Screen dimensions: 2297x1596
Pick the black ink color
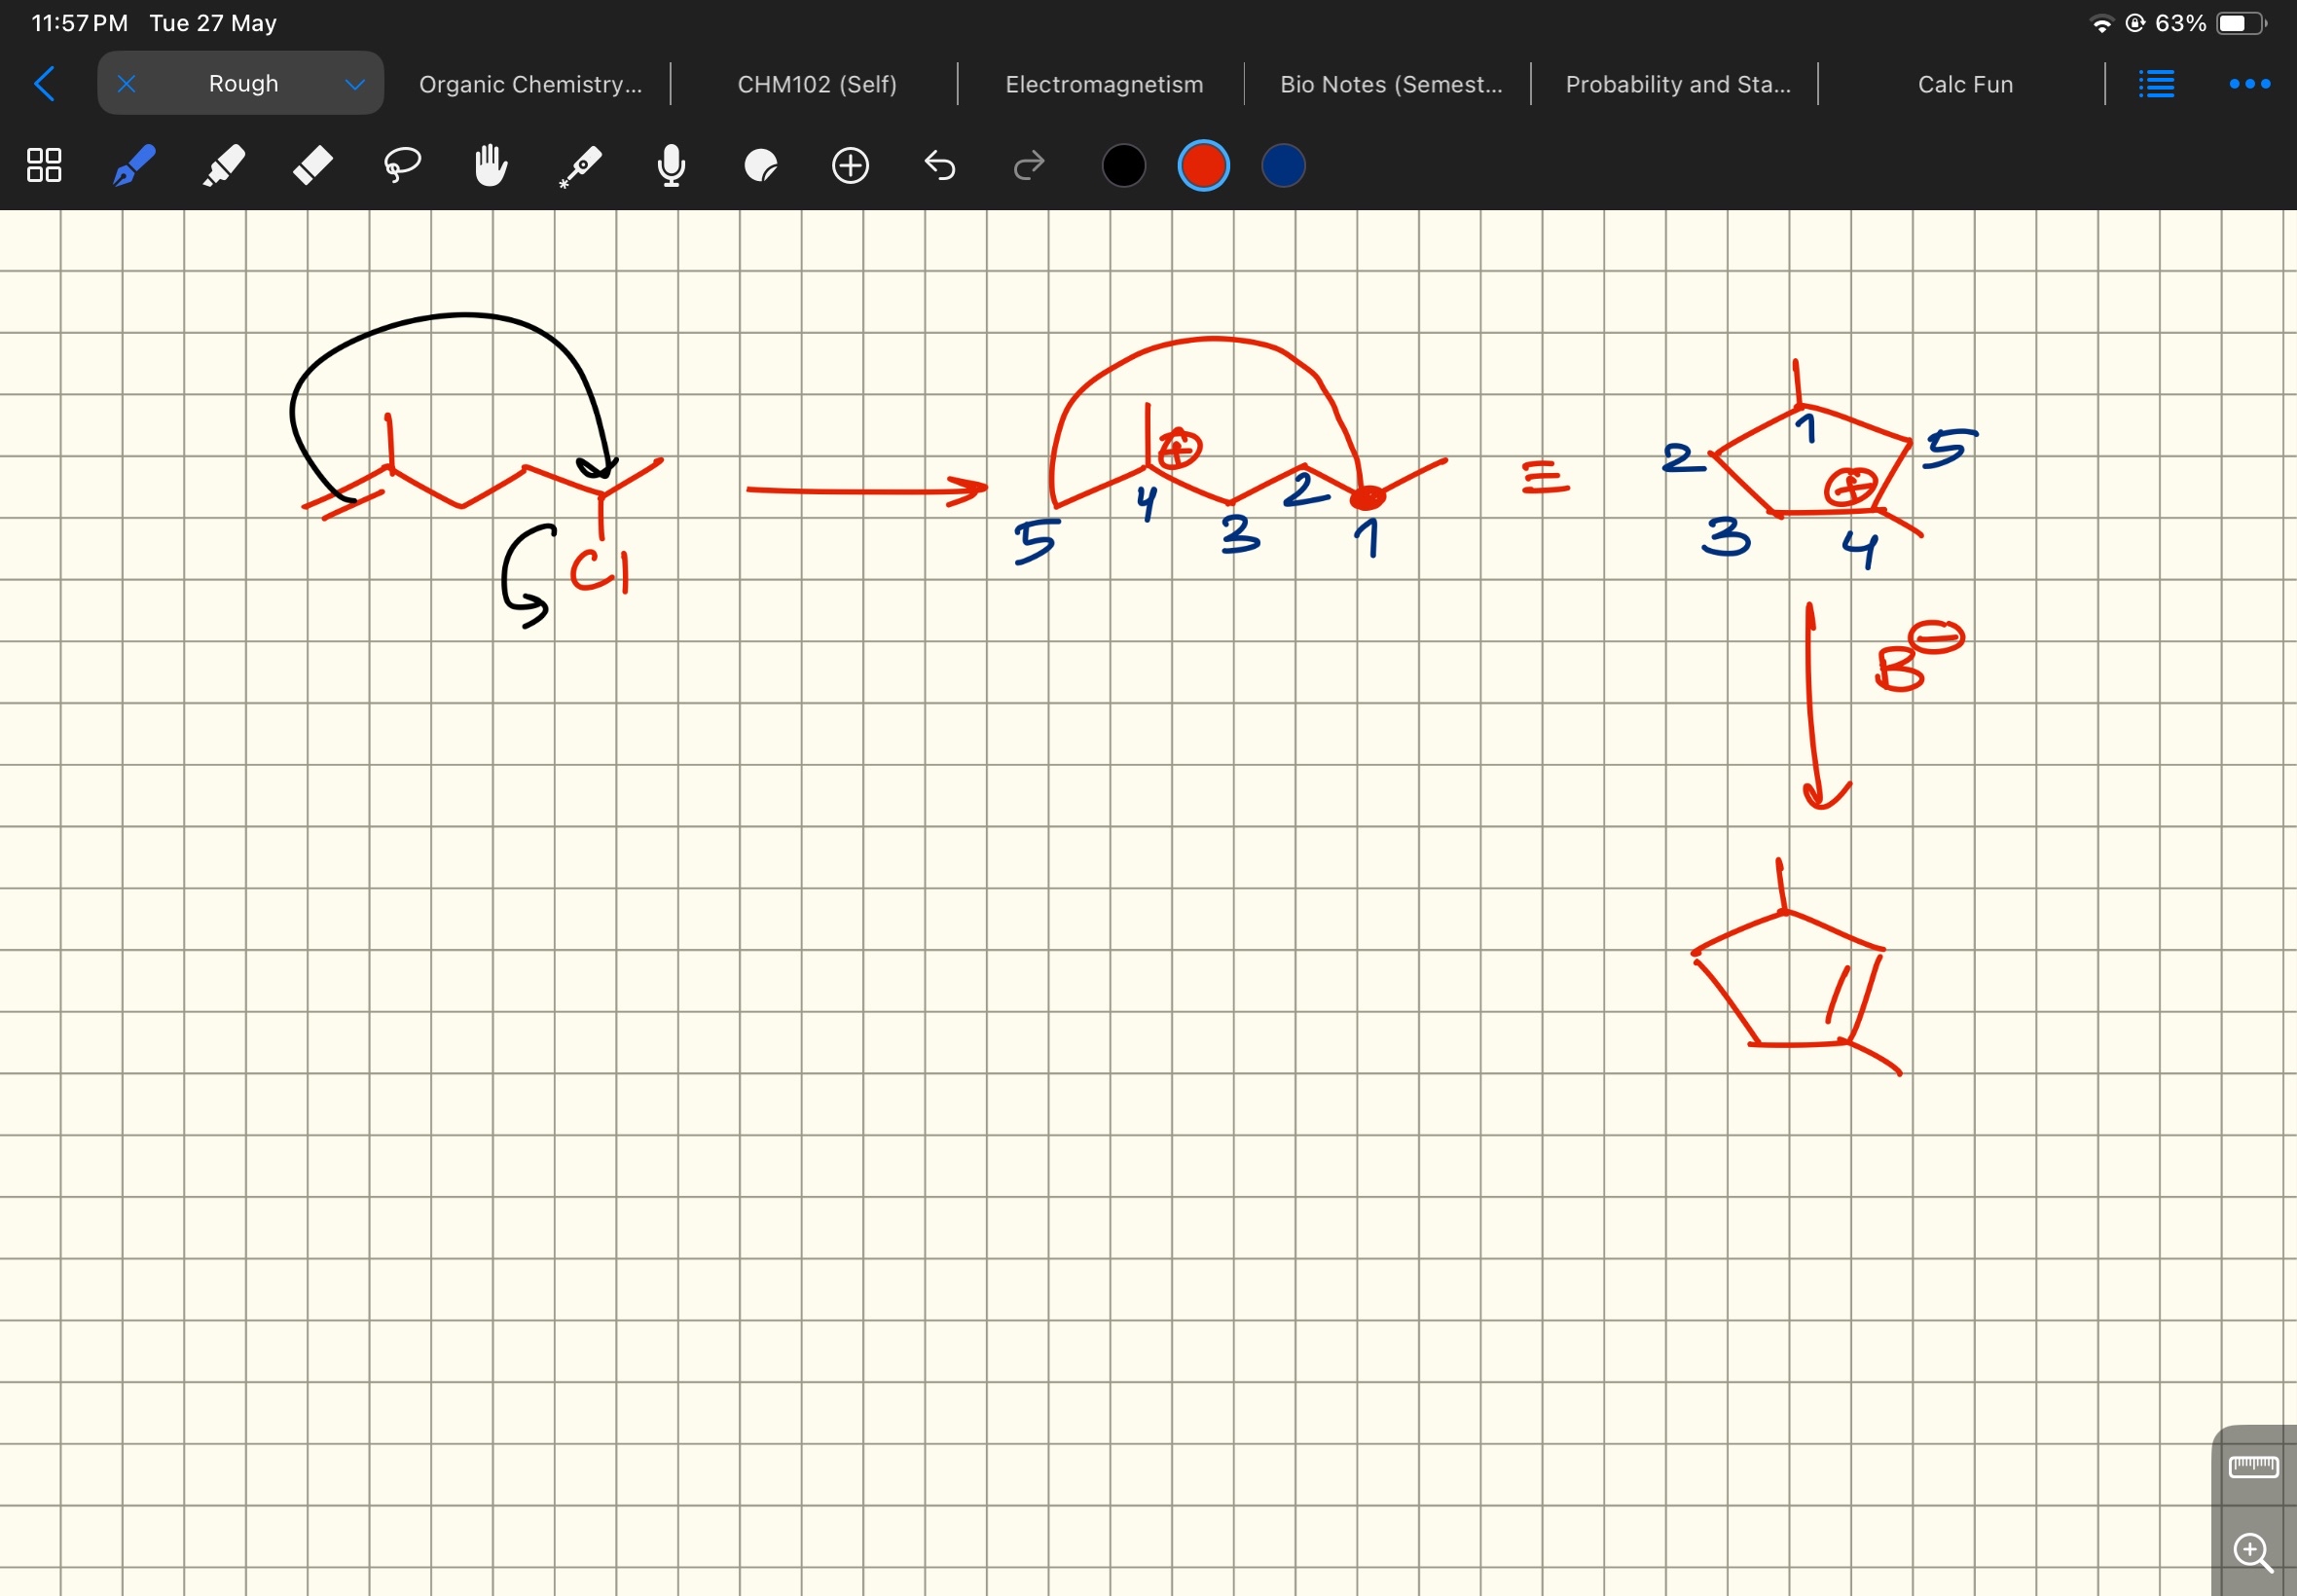click(x=1124, y=165)
